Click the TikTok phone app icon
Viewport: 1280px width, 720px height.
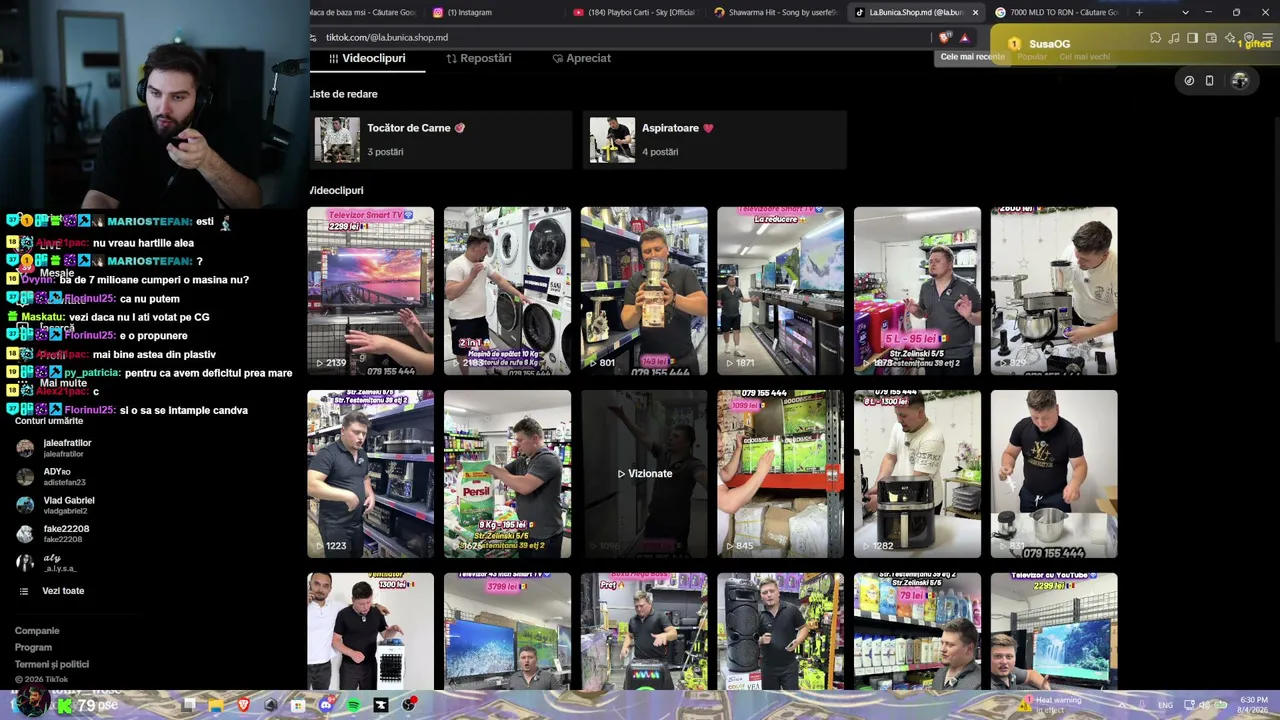pos(1209,81)
